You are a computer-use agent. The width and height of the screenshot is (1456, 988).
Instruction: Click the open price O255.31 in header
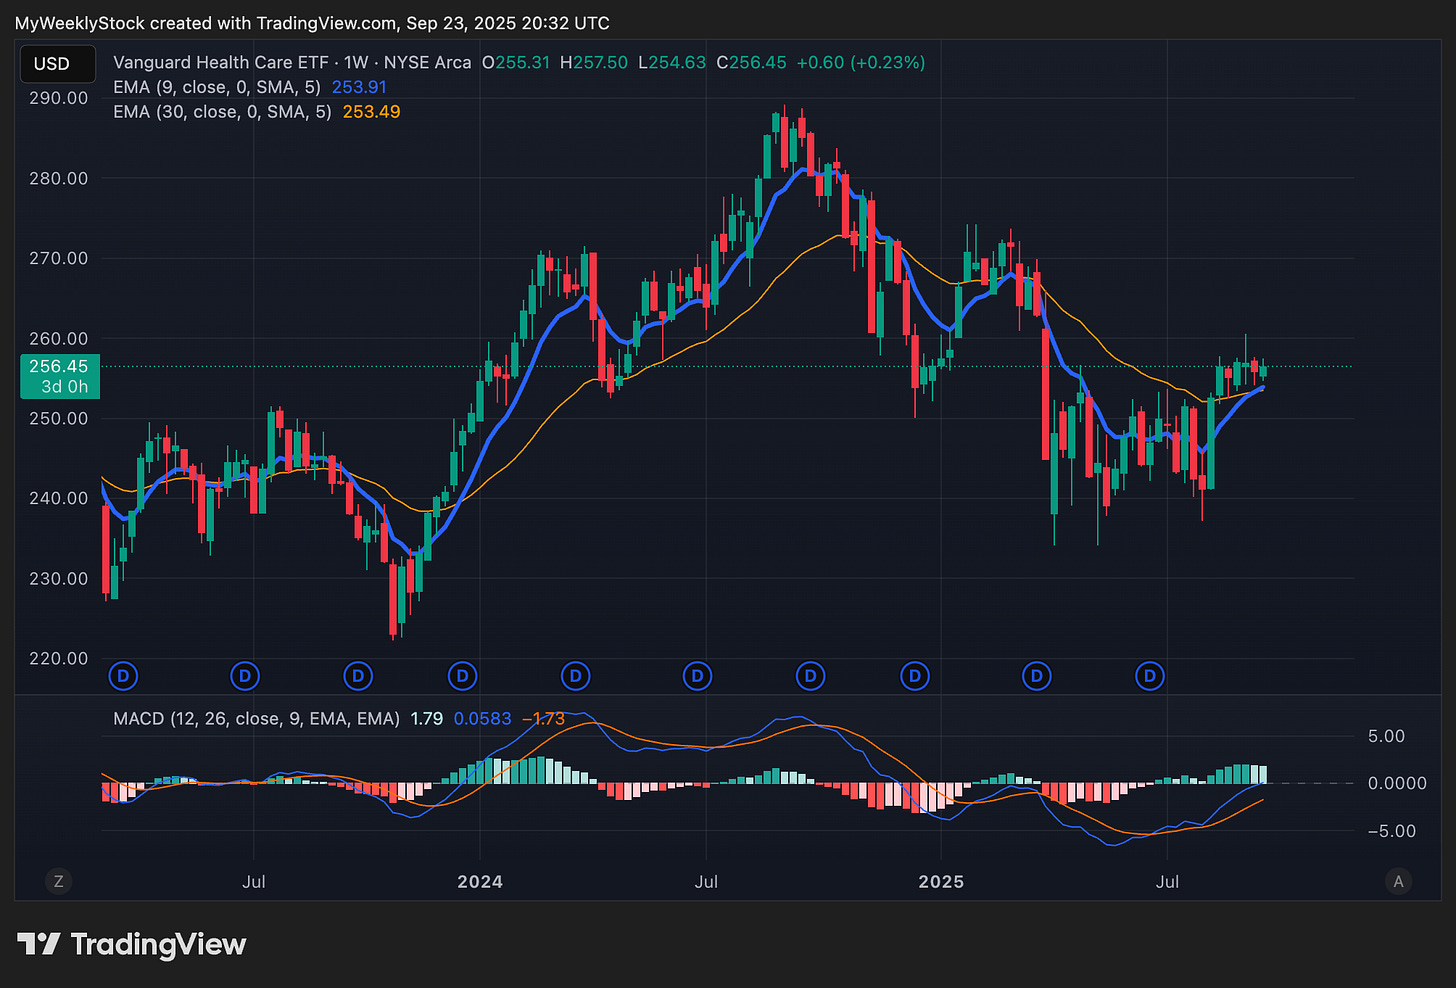coord(516,62)
